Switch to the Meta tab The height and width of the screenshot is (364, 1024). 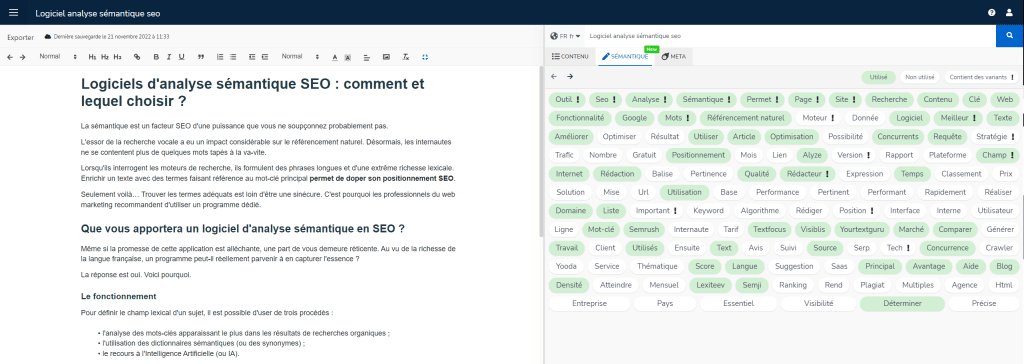click(673, 57)
